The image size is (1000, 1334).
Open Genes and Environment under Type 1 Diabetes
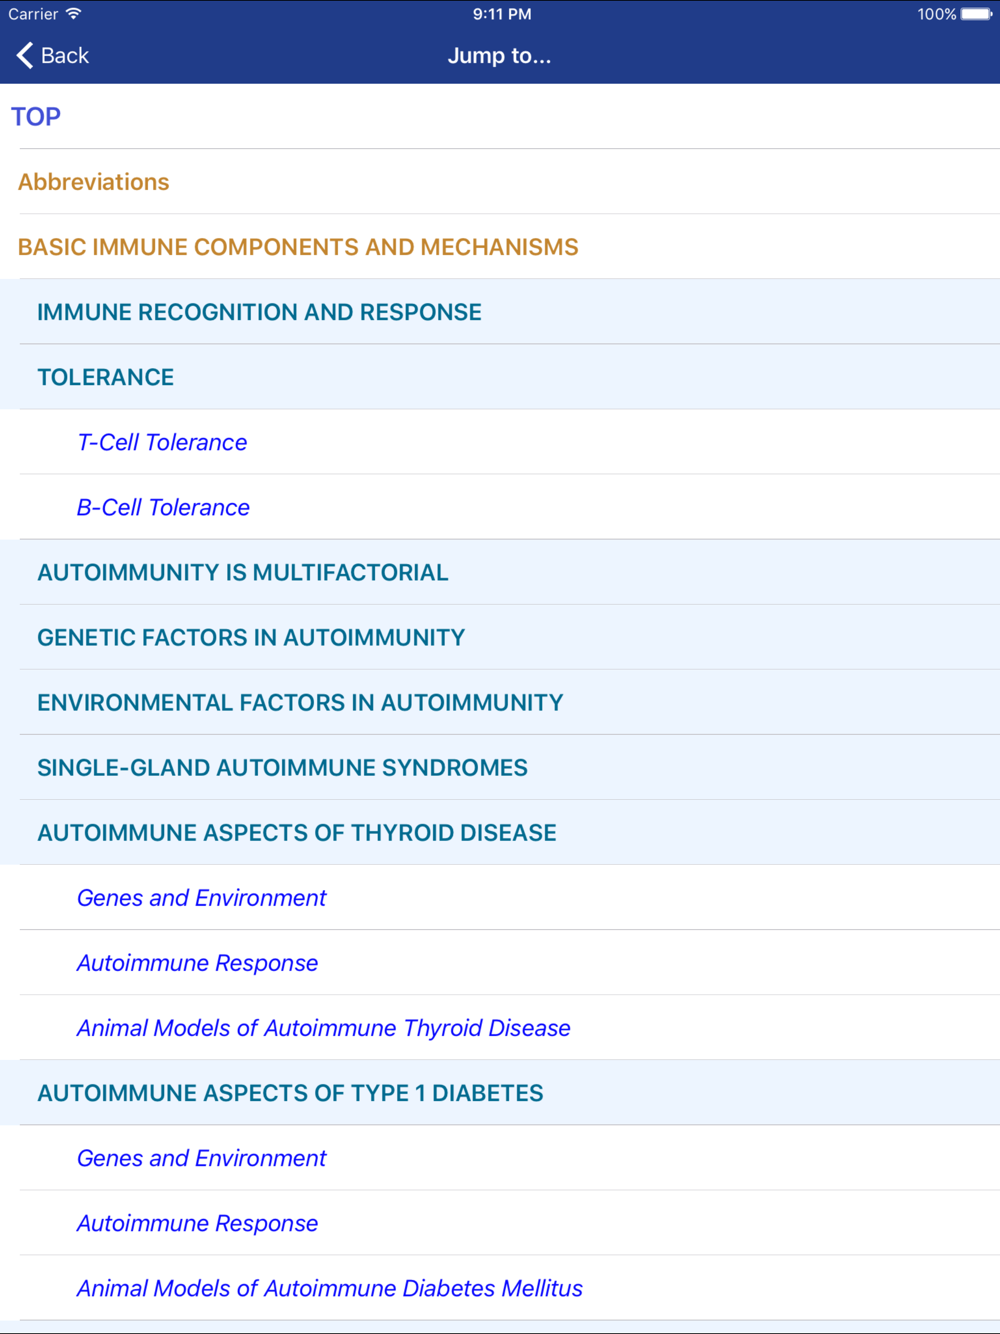pos(500,1156)
